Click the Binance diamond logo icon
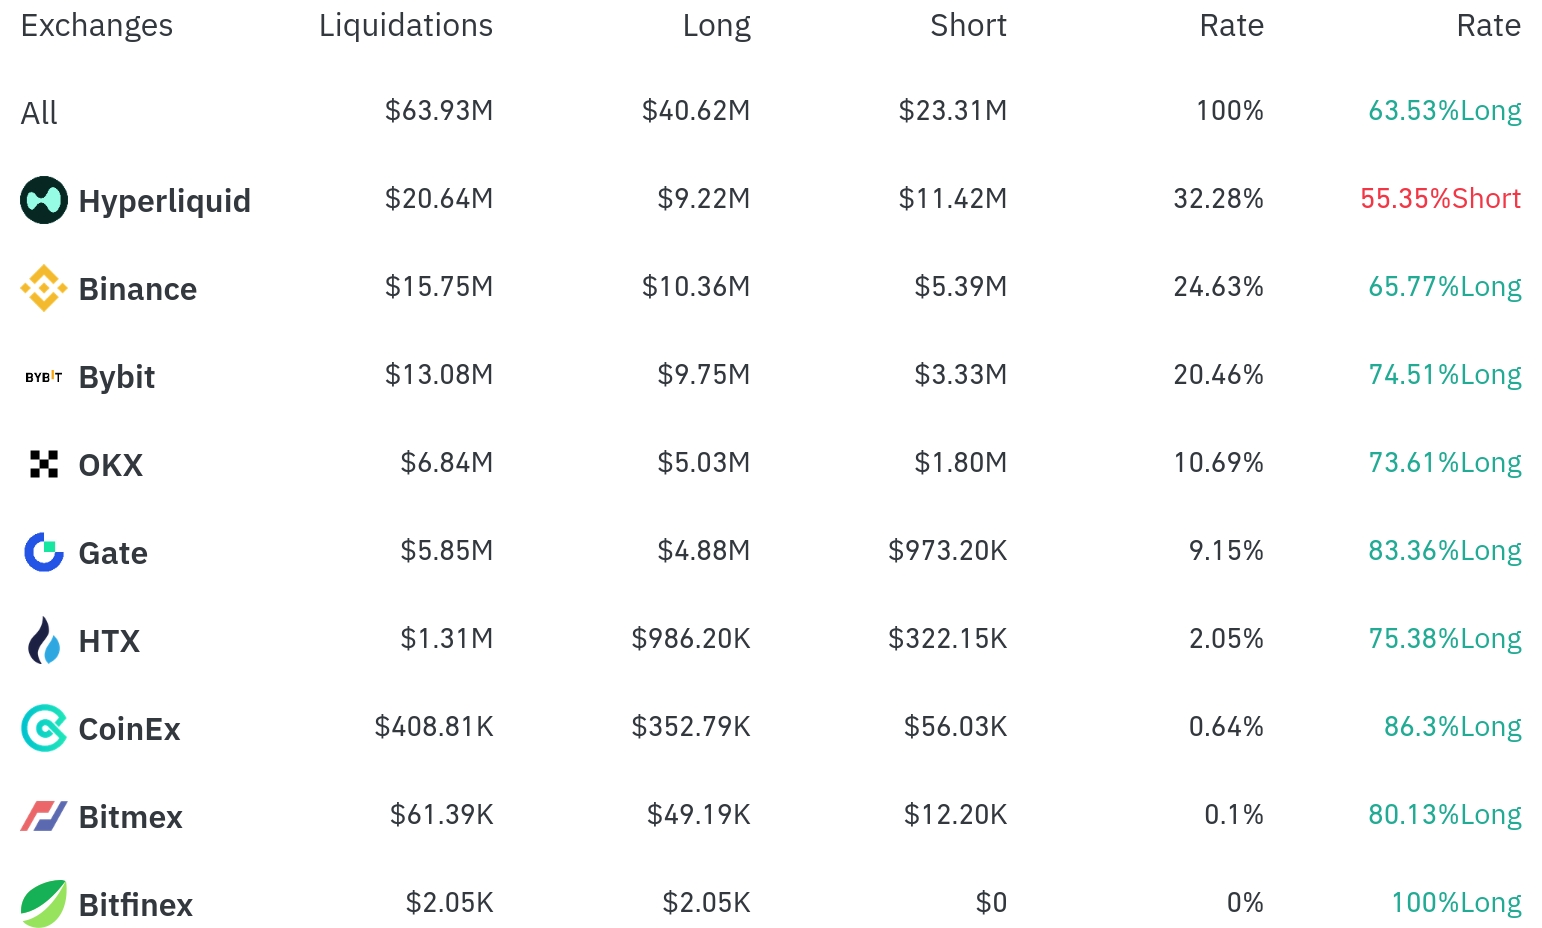 point(44,288)
